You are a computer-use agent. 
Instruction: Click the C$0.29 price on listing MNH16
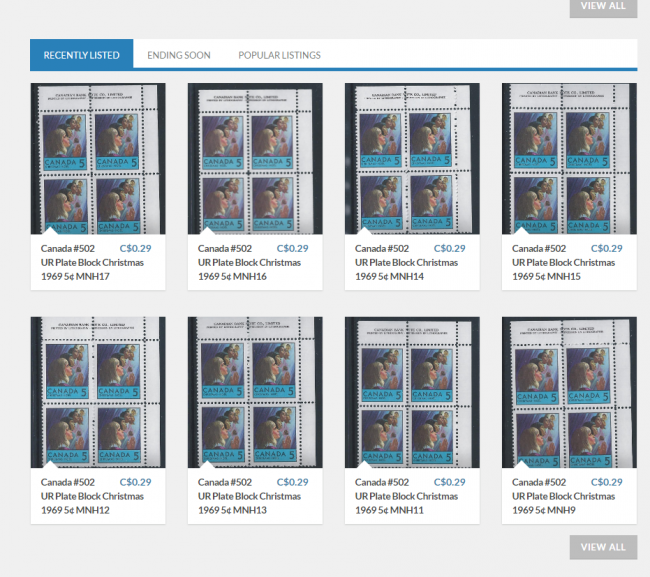293,248
